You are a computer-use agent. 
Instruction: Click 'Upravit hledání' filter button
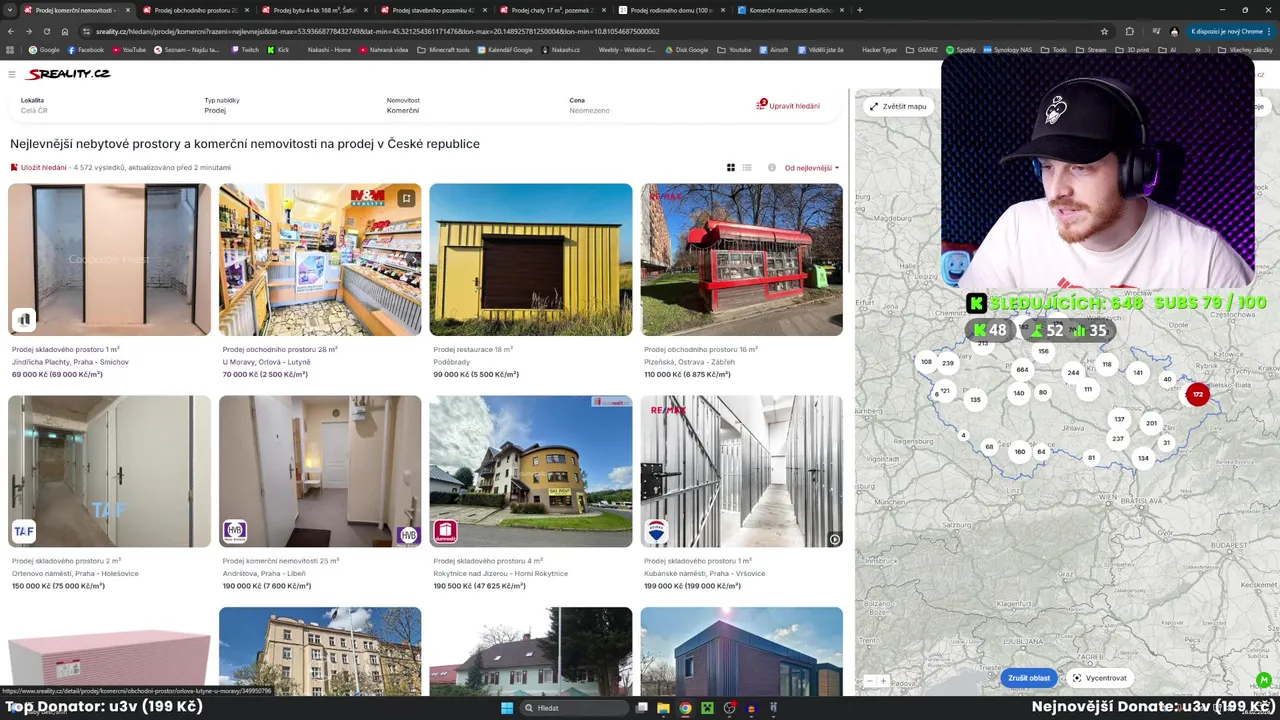tap(789, 105)
